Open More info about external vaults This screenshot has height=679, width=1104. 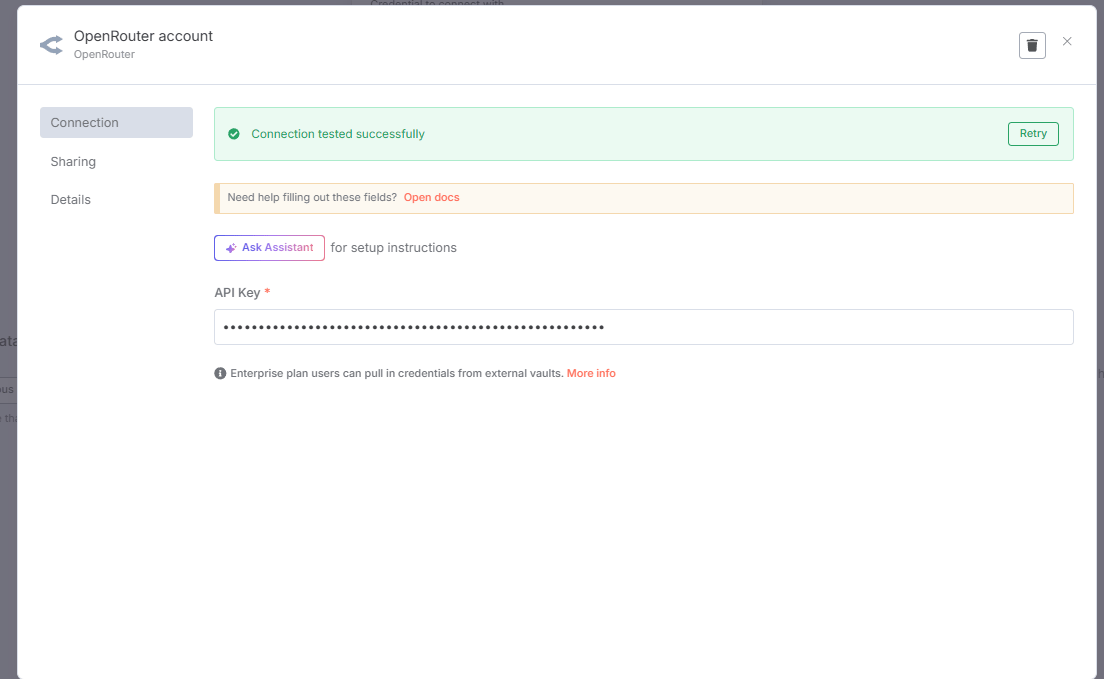[591, 373]
